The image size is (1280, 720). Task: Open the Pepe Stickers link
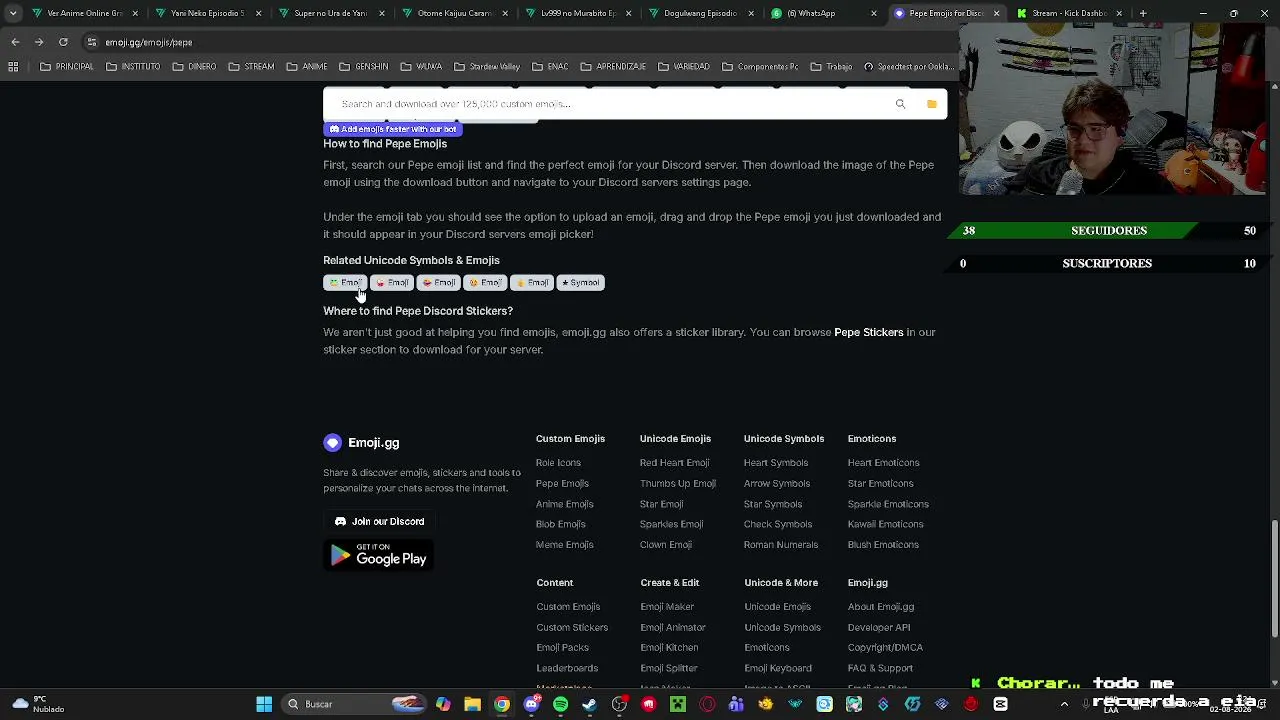(x=868, y=332)
